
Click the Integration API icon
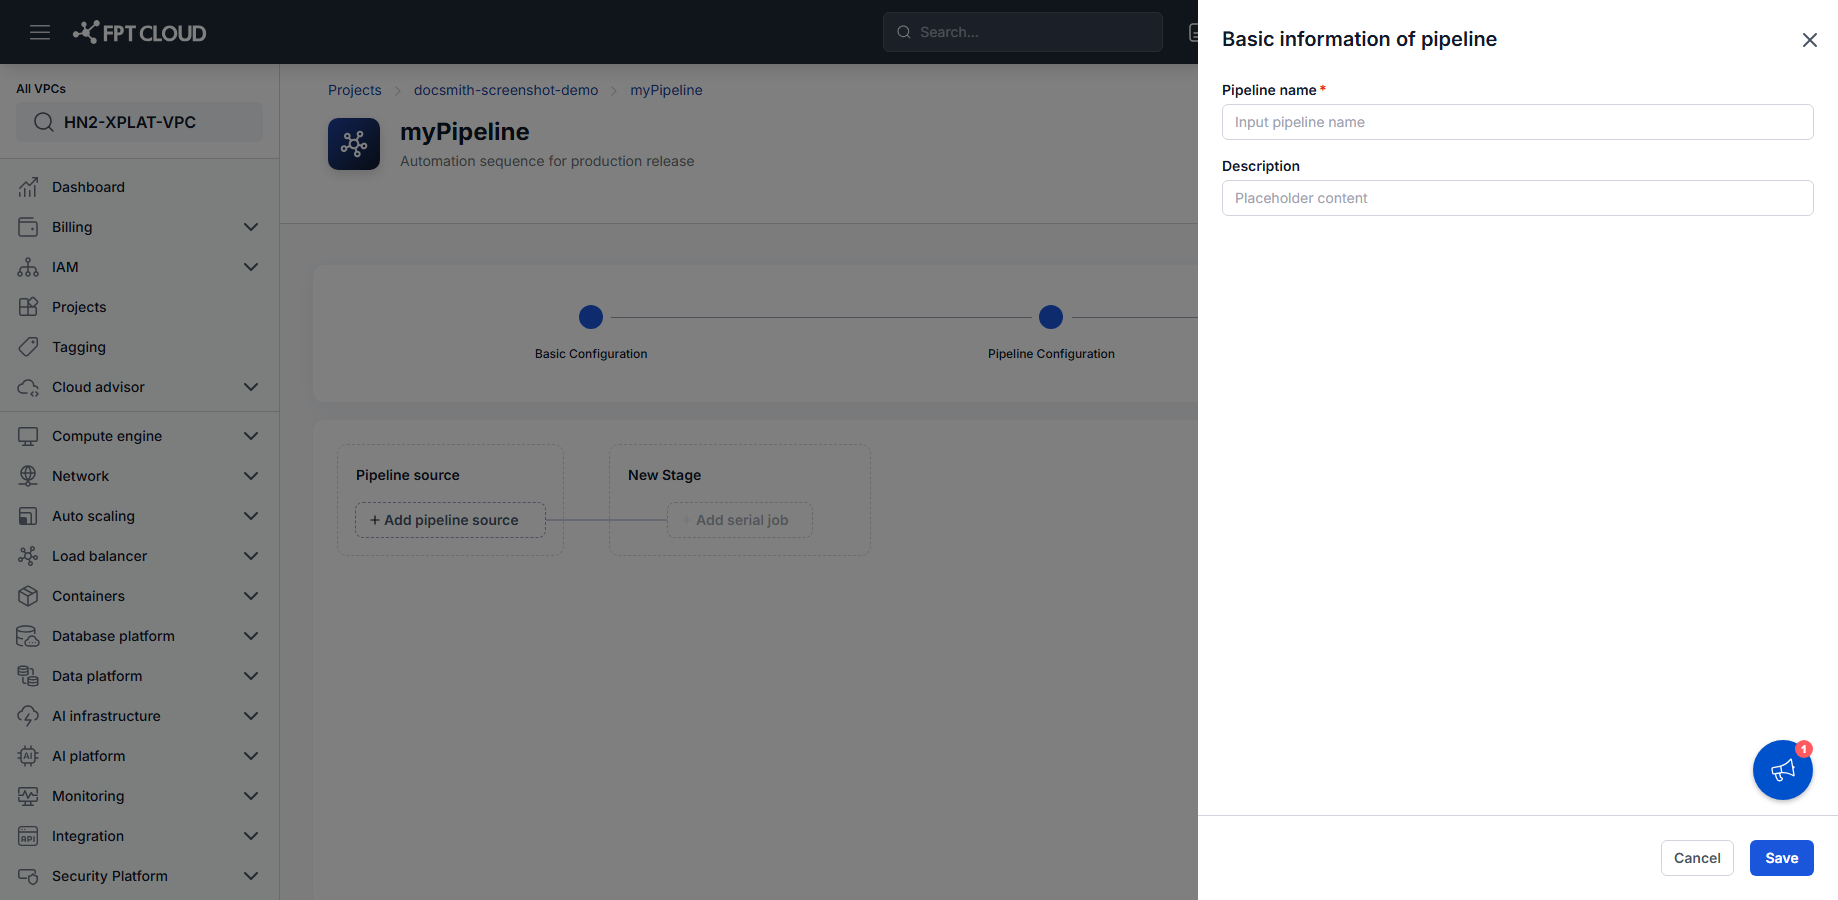tap(28, 836)
